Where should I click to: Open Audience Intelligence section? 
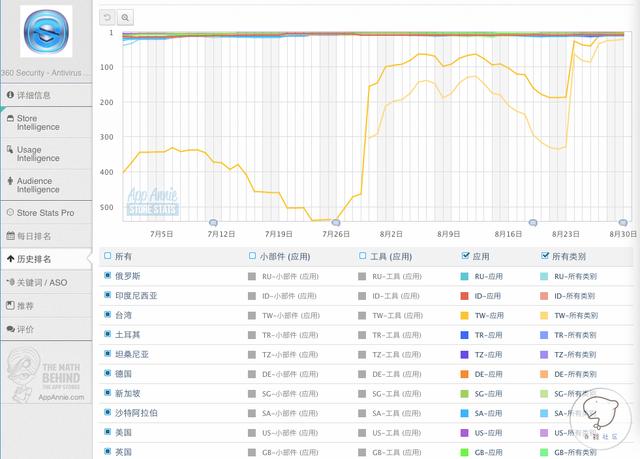point(45,184)
